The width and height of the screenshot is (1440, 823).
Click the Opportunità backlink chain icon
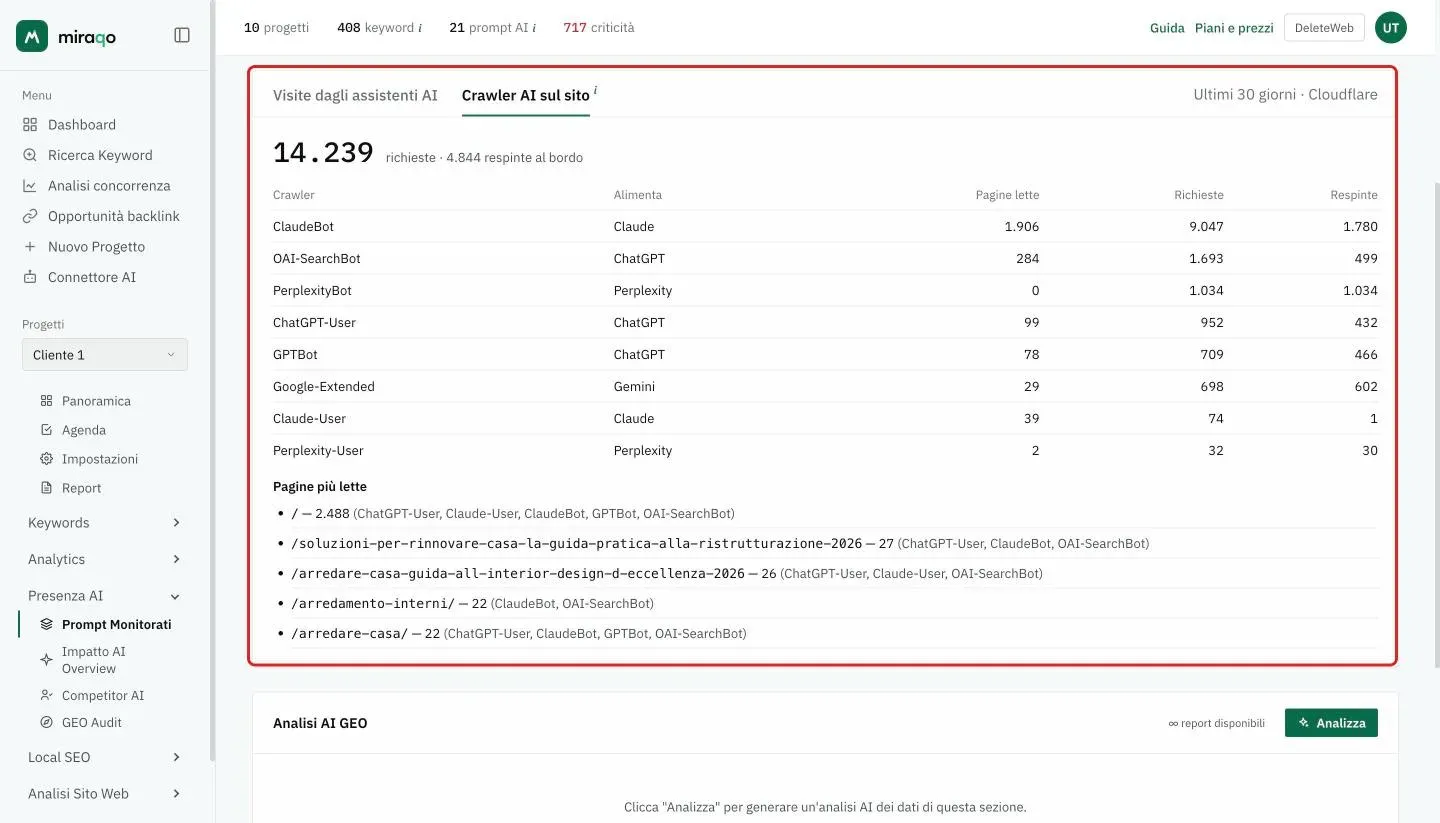pos(30,216)
